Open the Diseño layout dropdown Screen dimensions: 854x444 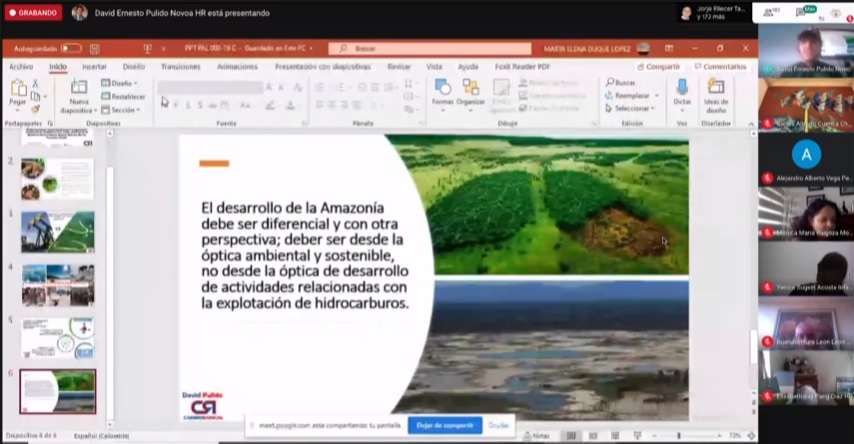tap(119, 83)
